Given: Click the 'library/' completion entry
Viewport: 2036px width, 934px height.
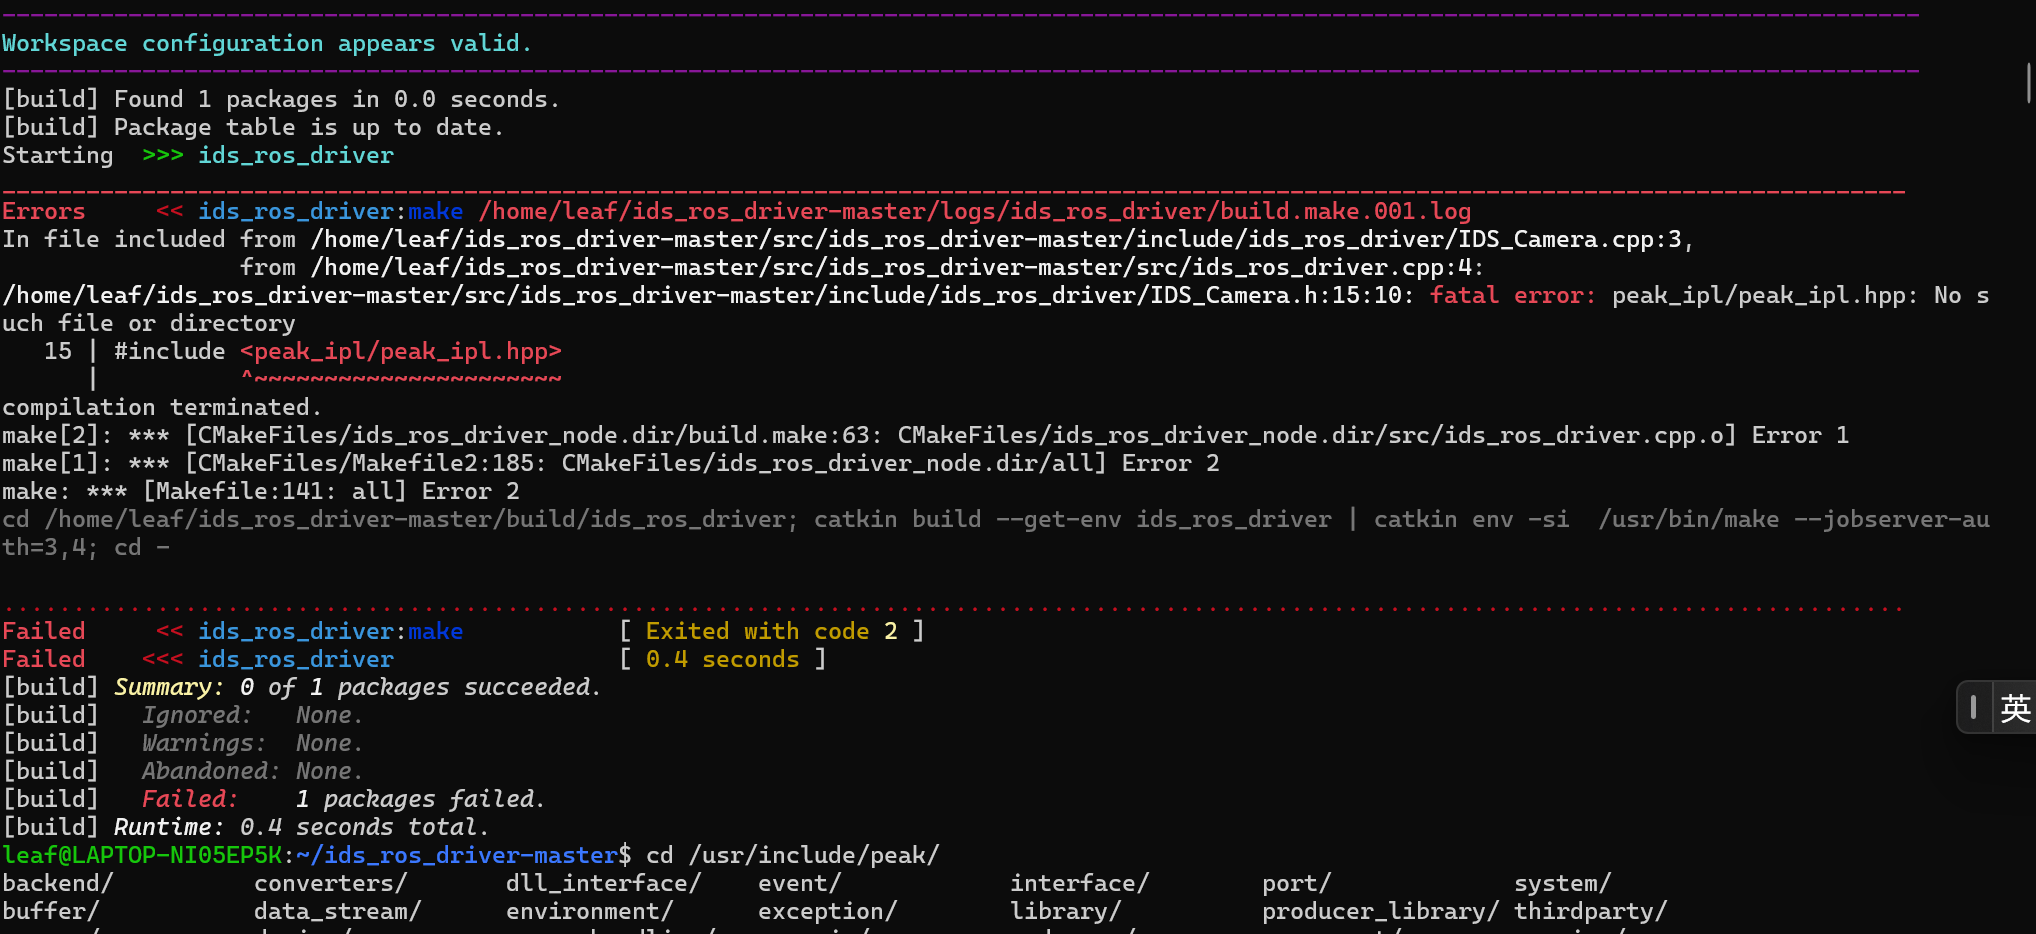Looking at the screenshot, I should [x=1066, y=912].
